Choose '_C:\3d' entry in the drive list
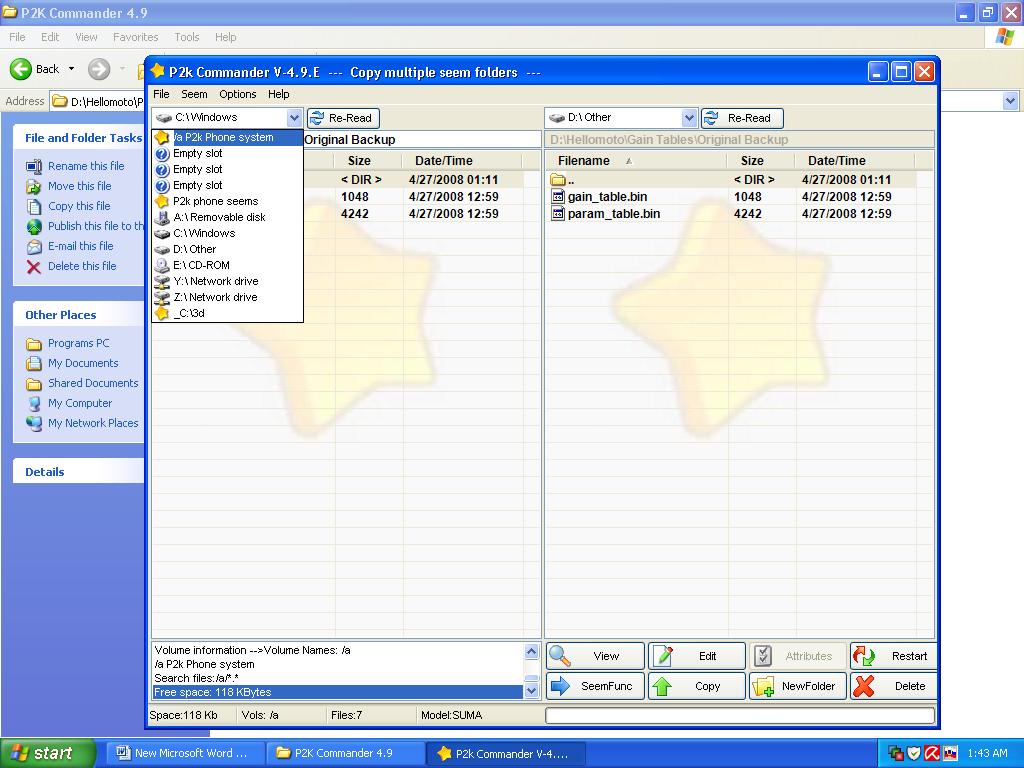This screenshot has width=1024, height=768. 227,313
